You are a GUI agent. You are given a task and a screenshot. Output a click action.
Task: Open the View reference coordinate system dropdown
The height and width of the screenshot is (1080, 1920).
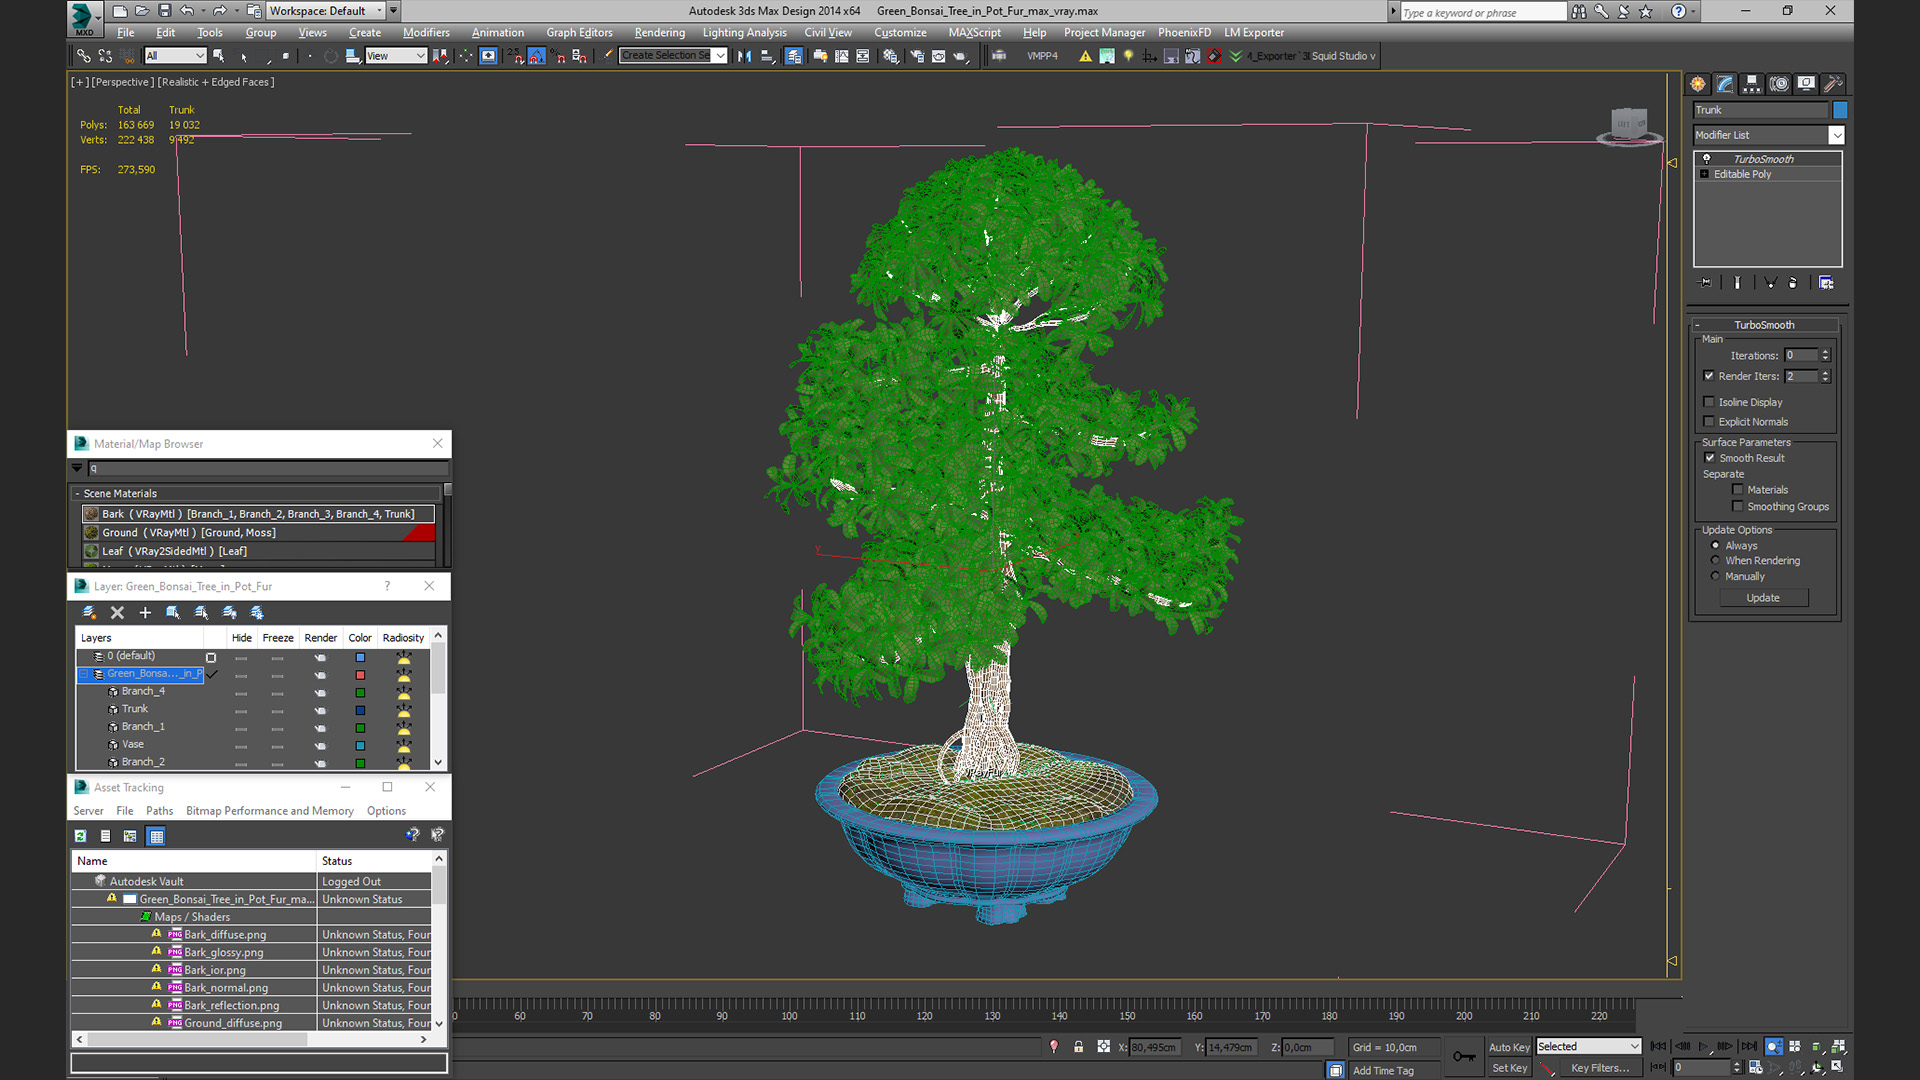(396, 56)
